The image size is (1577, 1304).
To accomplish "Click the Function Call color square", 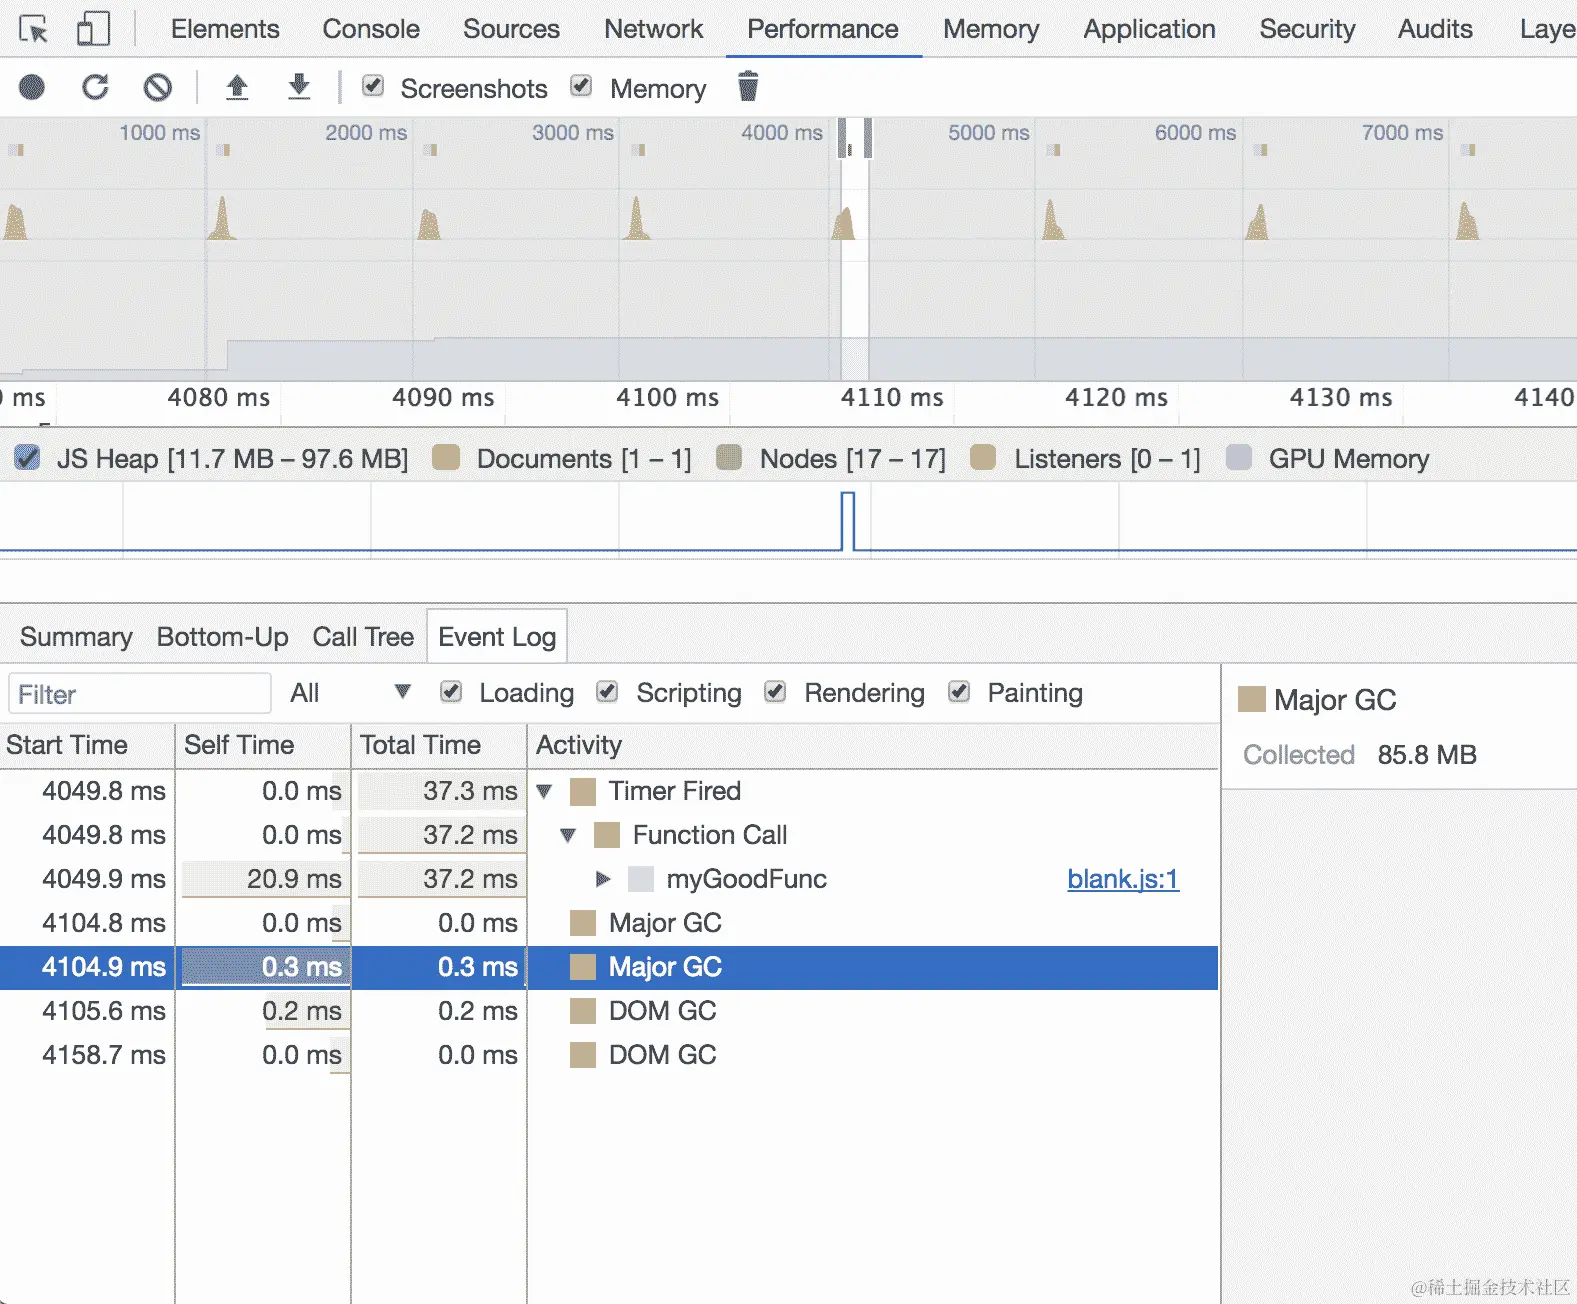I will (607, 836).
